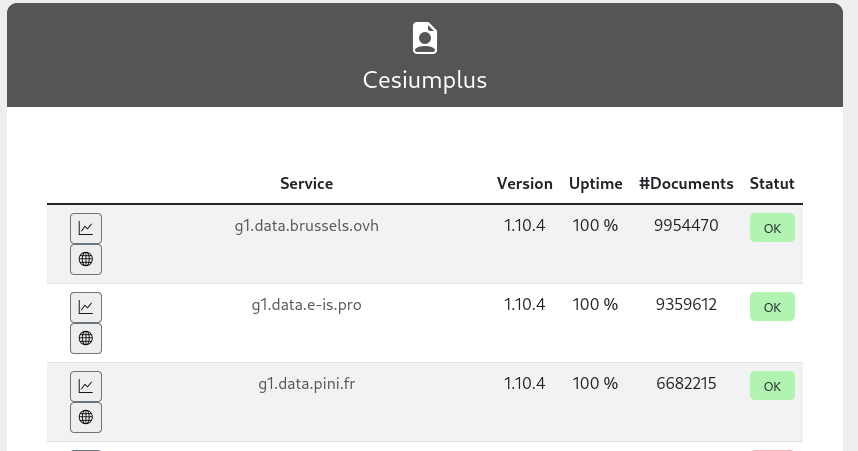Show chart for g1.data.e-is.pro

86,307
